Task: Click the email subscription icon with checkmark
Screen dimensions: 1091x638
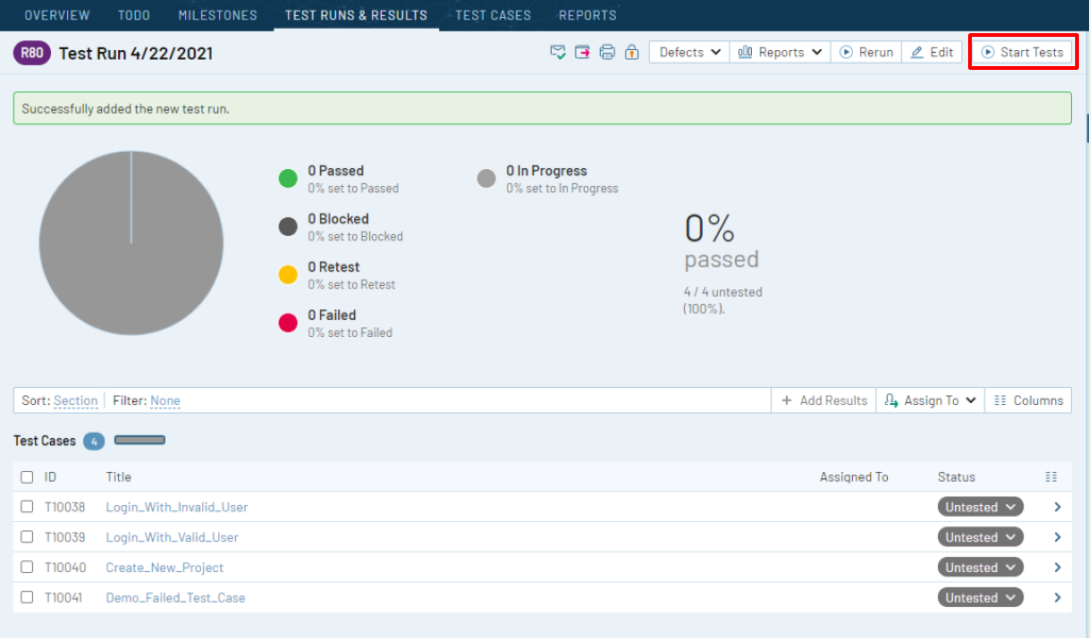Action: [x=558, y=52]
